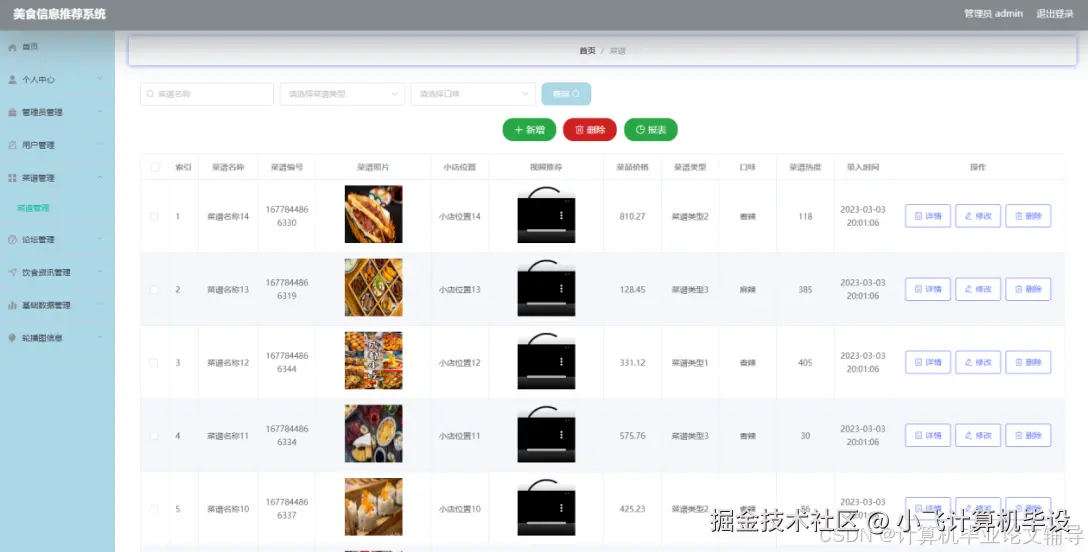Focus the 菜谱名称 search input
Image resolution: width=1088 pixels, height=552 pixels.
(207, 94)
